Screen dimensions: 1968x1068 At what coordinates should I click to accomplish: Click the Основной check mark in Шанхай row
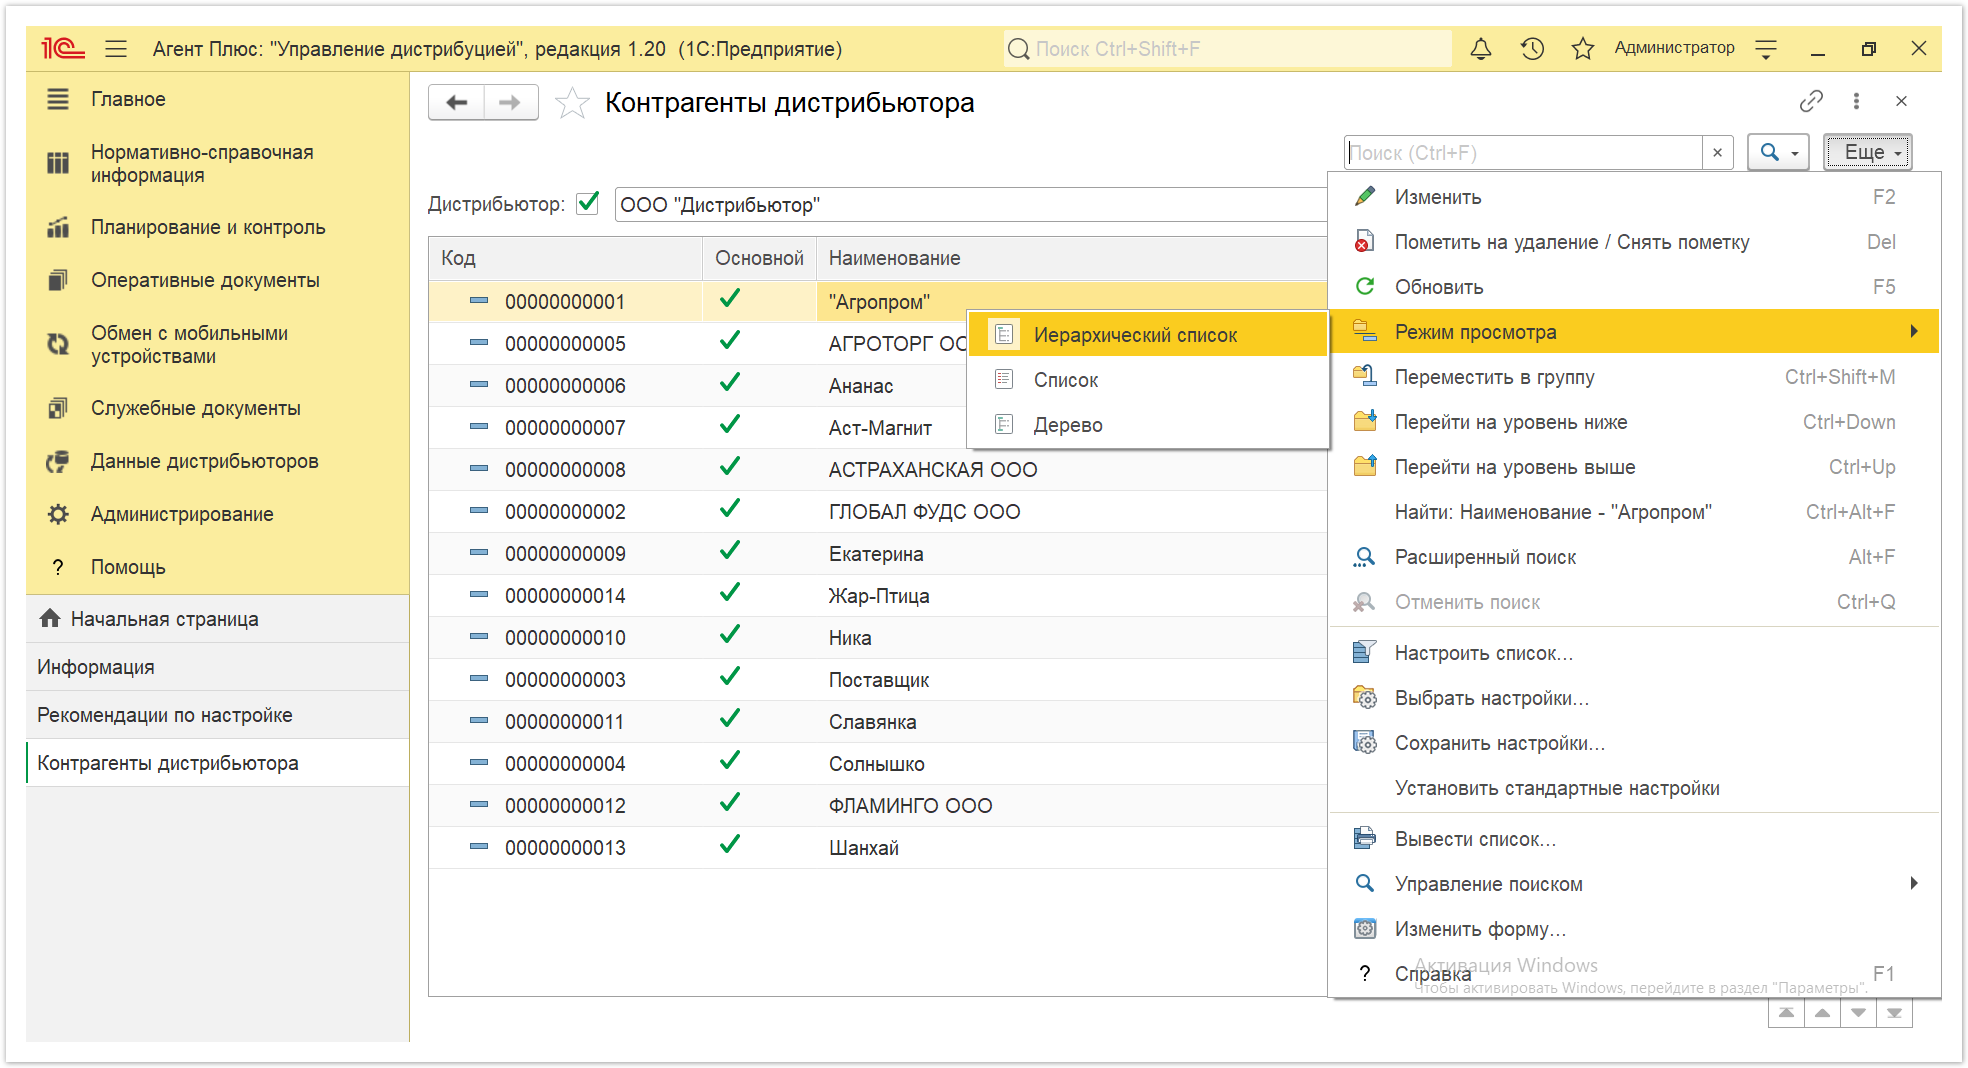pyautogui.click(x=730, y=845)
